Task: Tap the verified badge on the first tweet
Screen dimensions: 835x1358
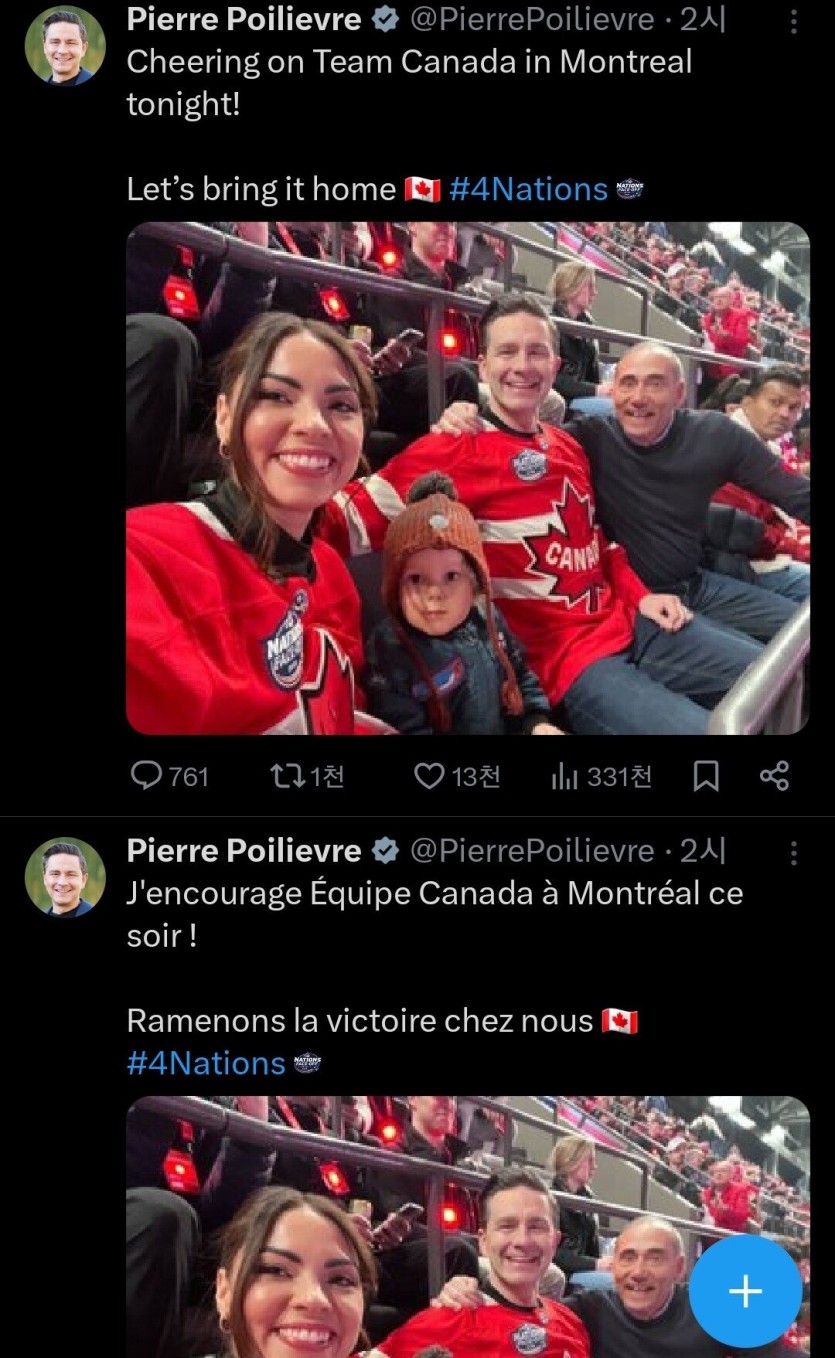Action: coord(385,20)
